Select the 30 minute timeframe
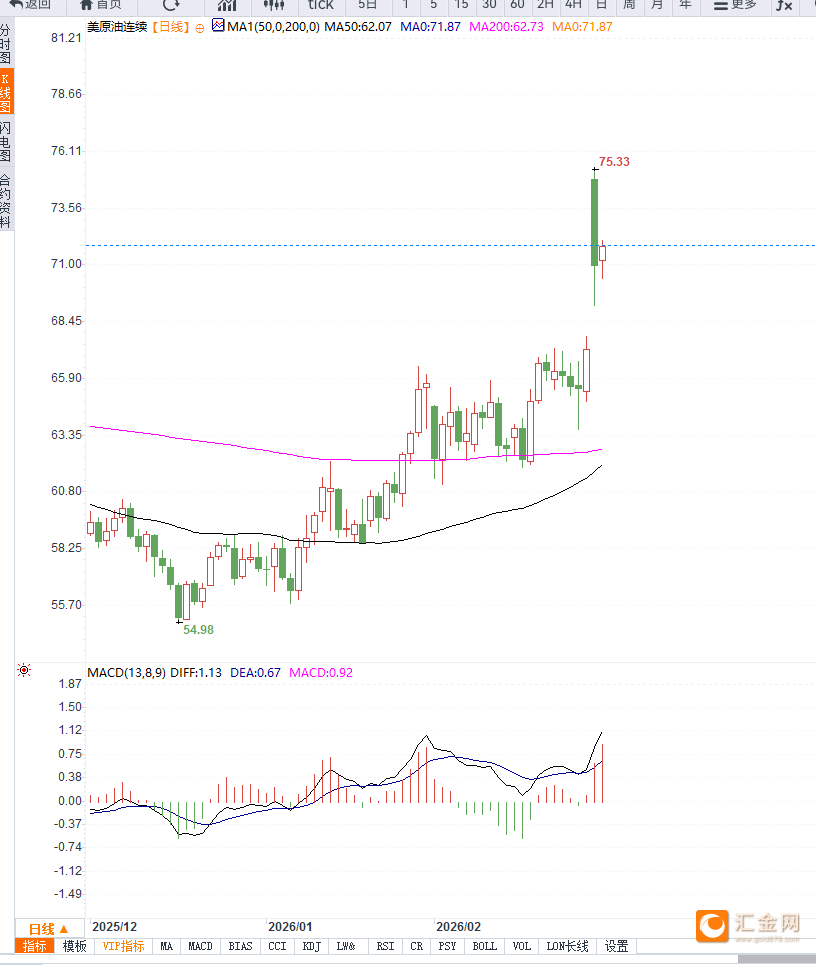 (489, 5)
